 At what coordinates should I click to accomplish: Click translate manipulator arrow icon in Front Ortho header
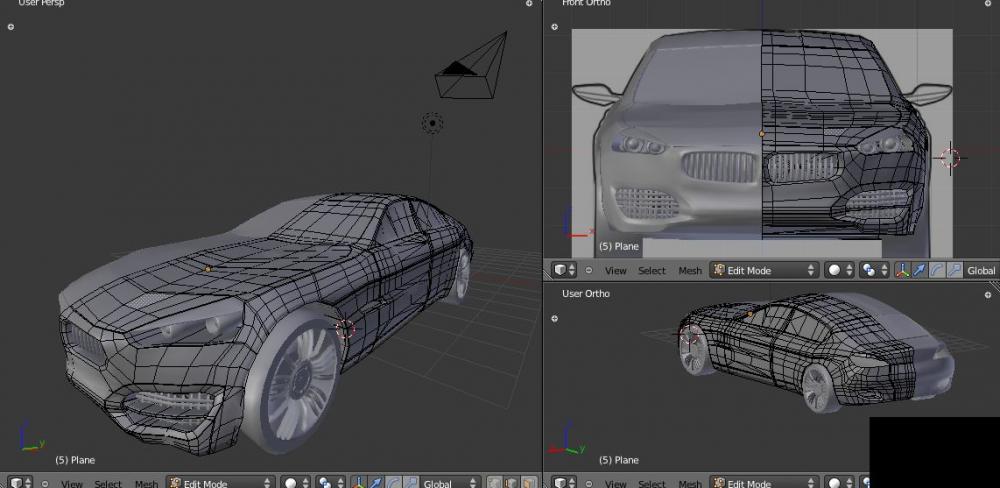(921, 270)
